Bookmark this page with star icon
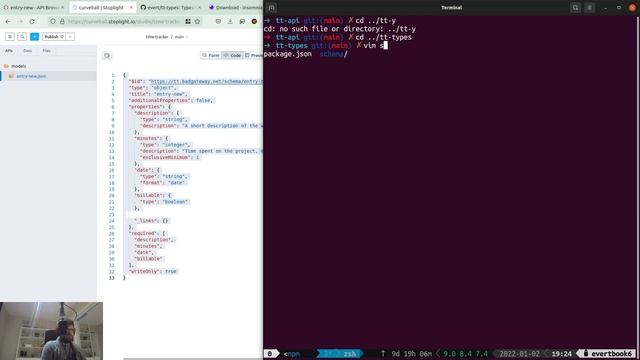The width and height of the screenshot is (640, 360). click(x=197, y=21)
